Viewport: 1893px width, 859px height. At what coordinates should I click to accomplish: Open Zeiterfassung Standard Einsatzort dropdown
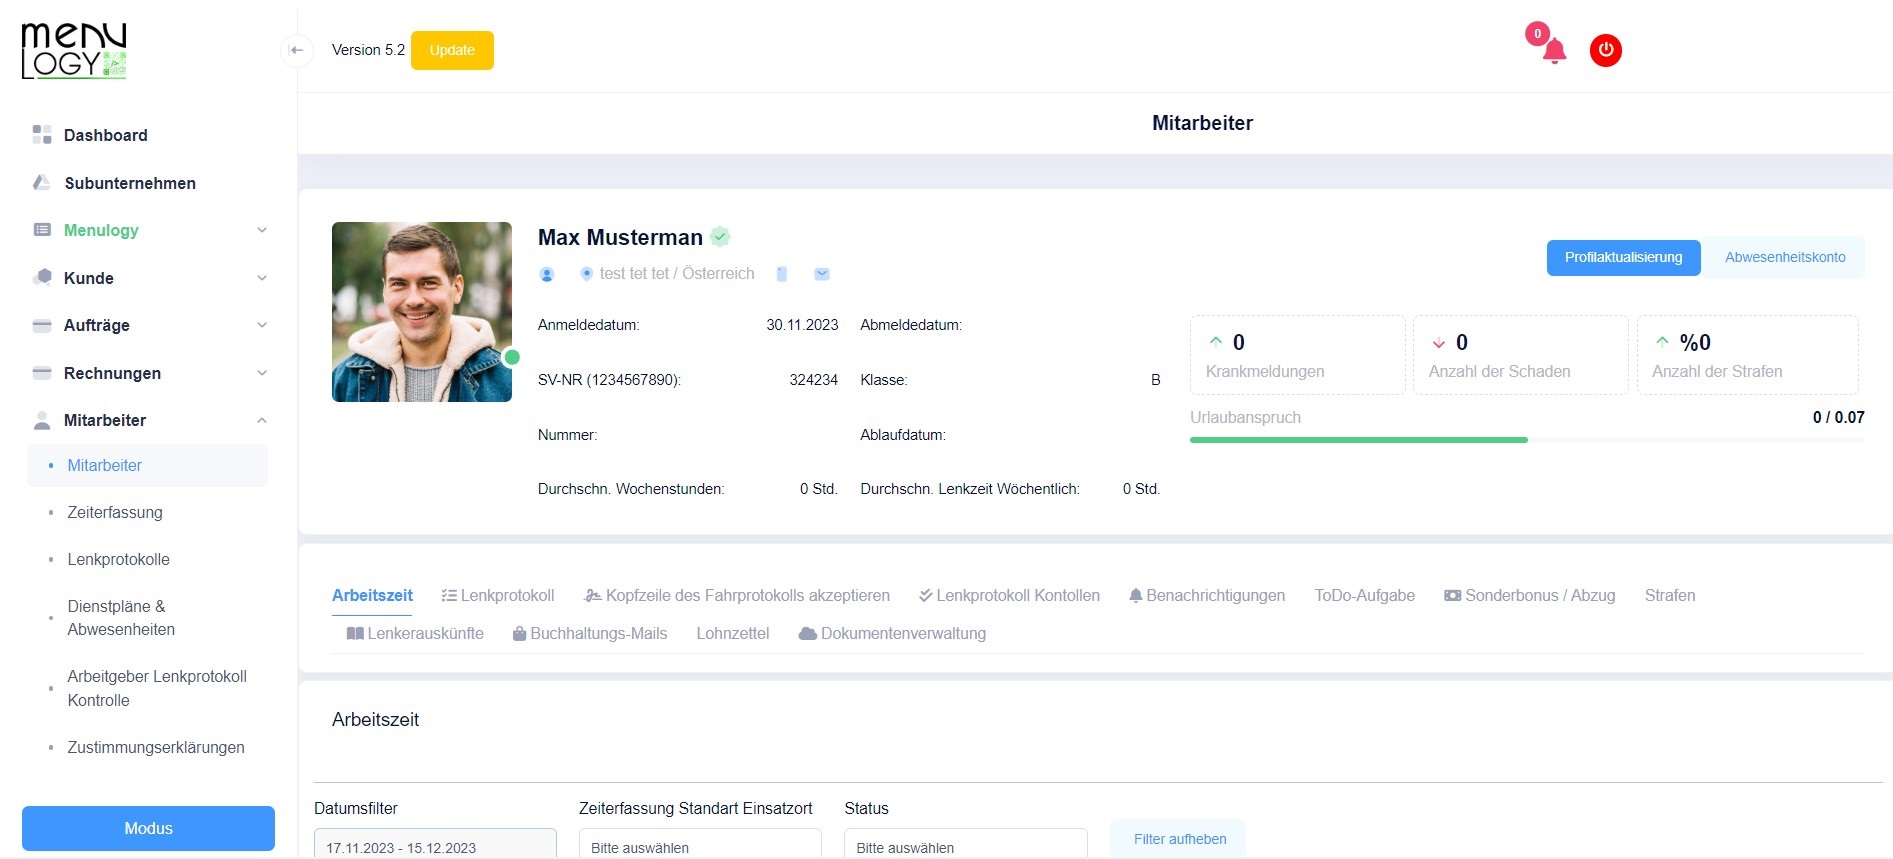point(700,844)
